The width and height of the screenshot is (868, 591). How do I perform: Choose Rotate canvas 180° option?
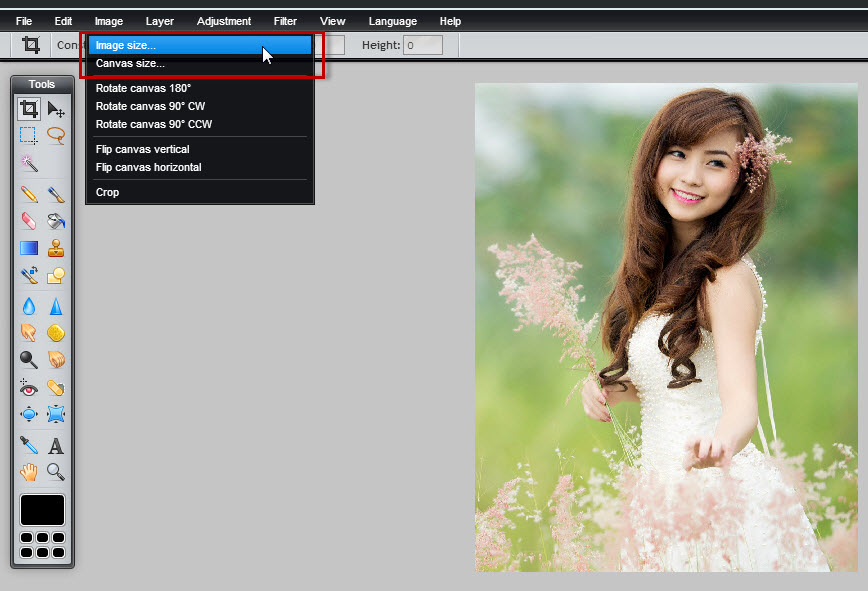tap(200, 88)
